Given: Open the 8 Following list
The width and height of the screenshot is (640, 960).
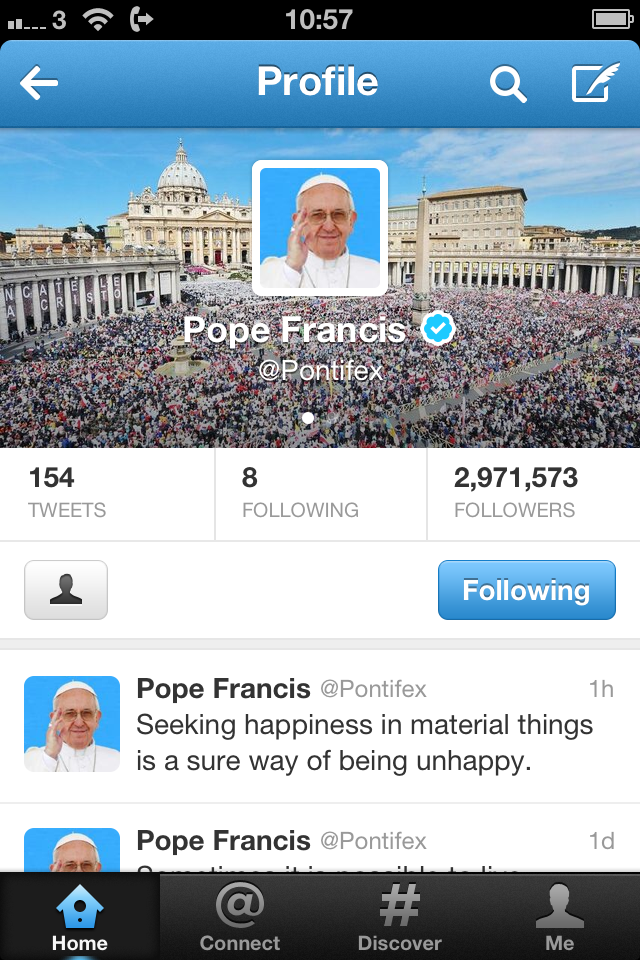Looking at the screenshot, I should coord(320,493).
